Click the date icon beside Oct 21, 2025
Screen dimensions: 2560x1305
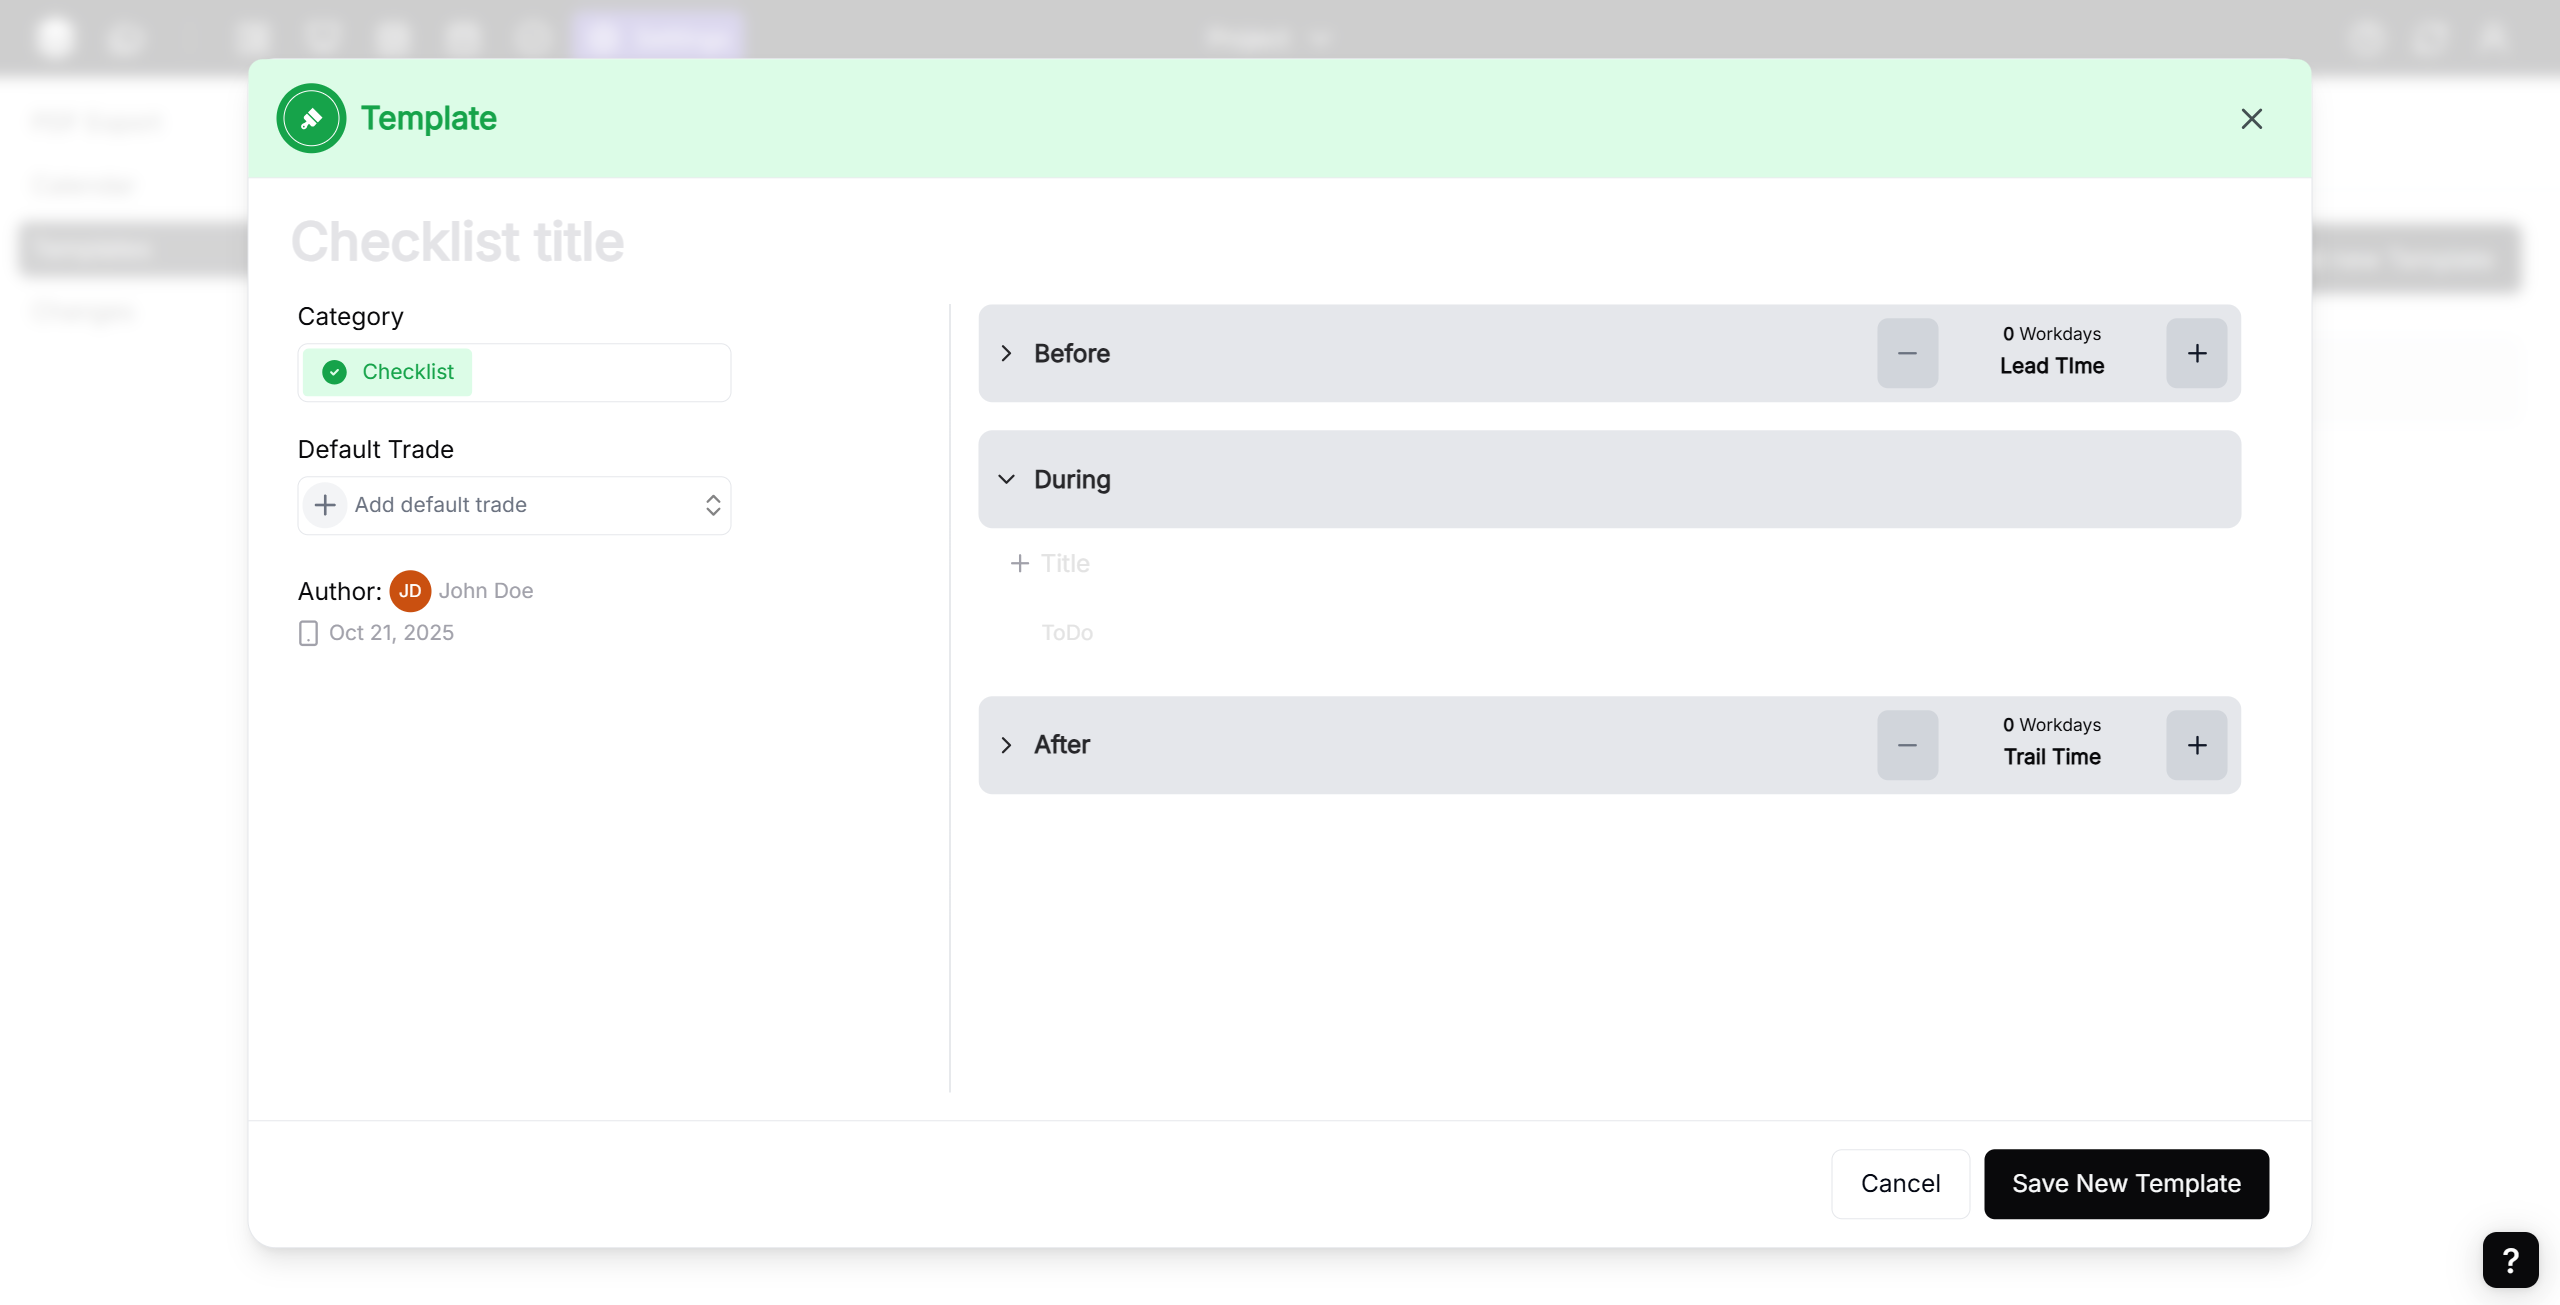pyautogui.click(x=308, y=633)
